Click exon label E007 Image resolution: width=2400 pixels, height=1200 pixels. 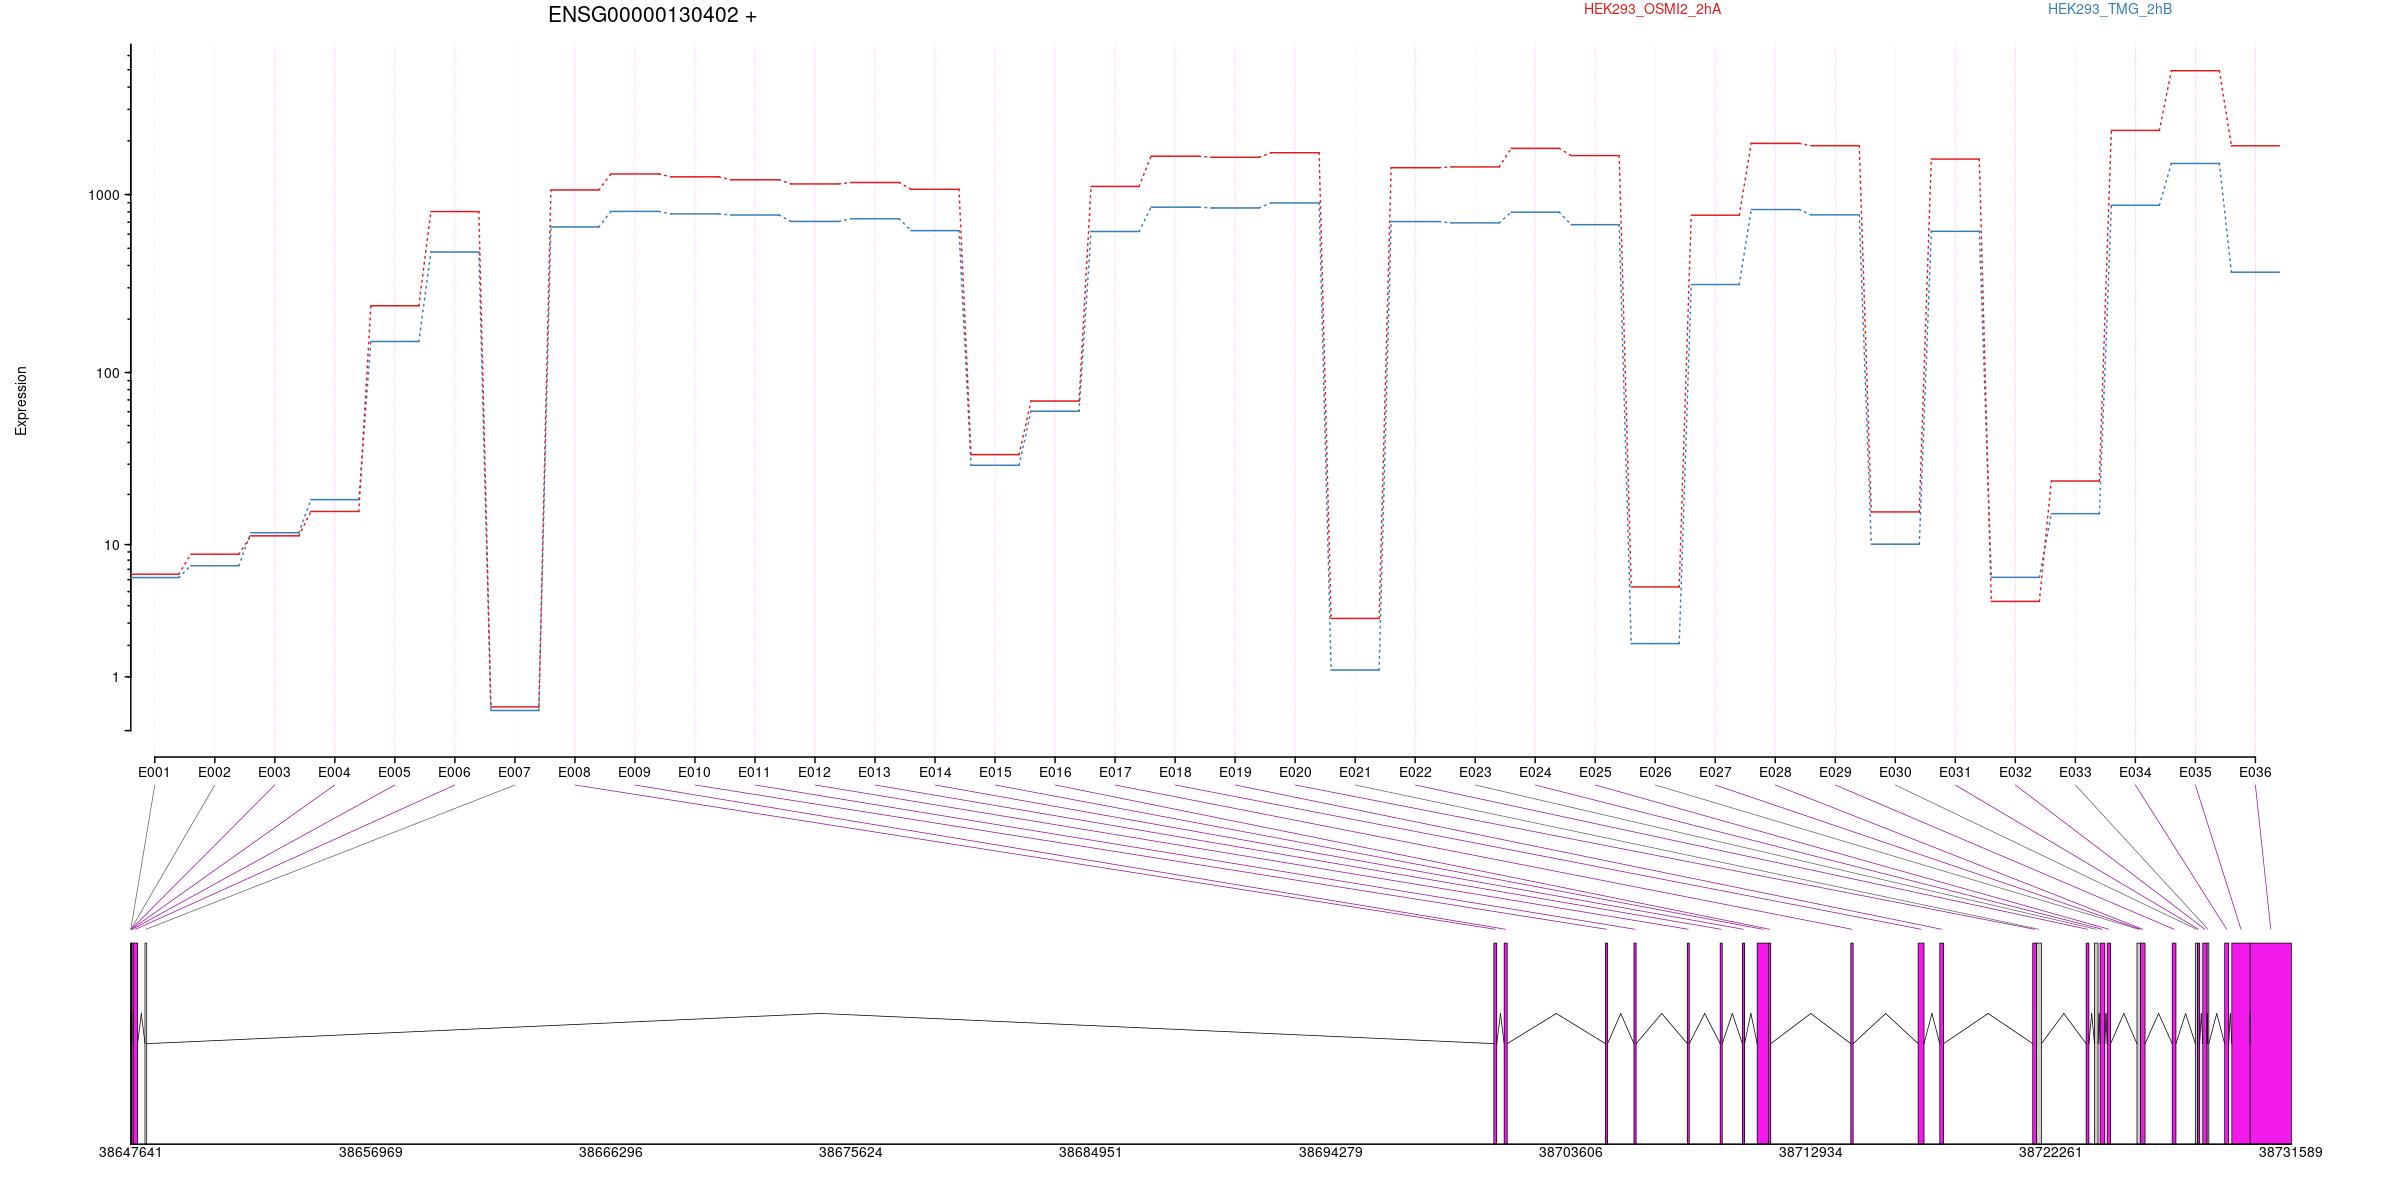point(514,772)
